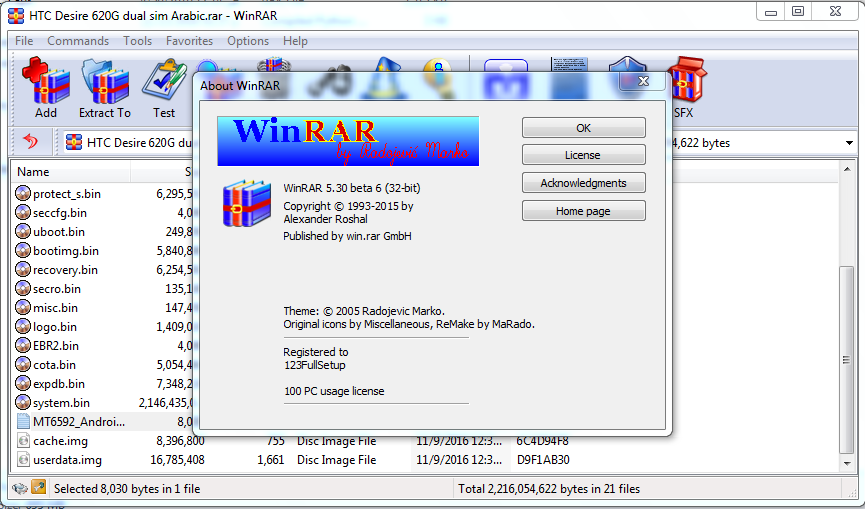The width and height of the screenshot is (865, 509).
Task: Click the cache.img file icon
Action: click(x=23, y=441)
